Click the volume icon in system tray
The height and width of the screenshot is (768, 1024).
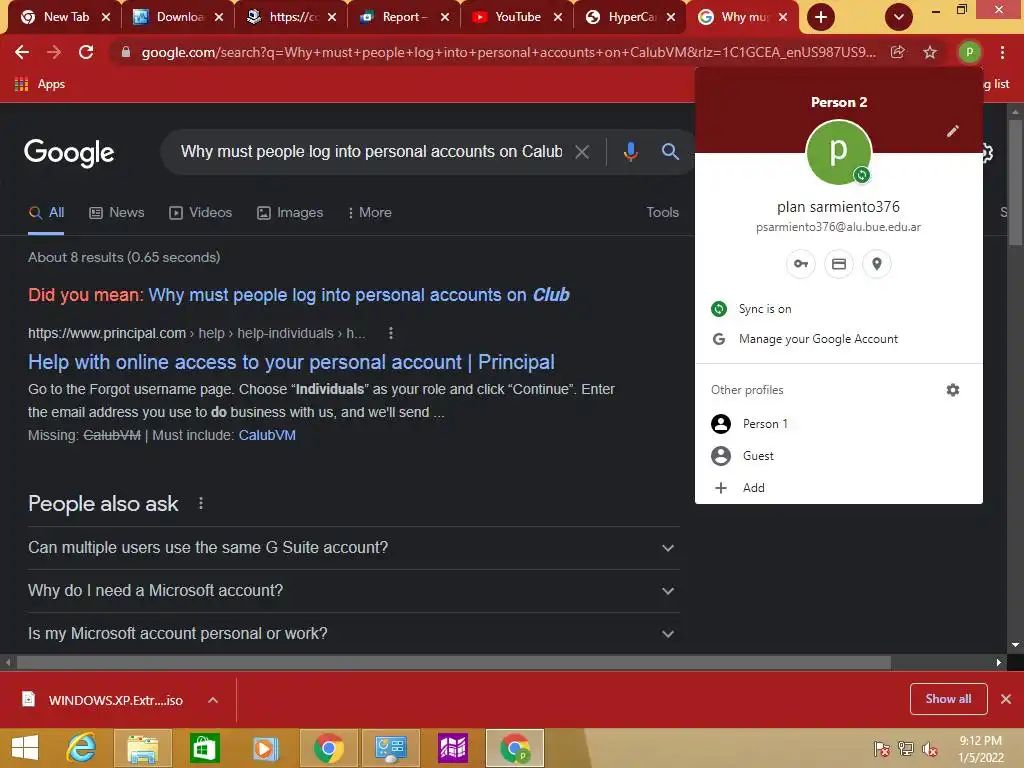[x=930, y=749]
